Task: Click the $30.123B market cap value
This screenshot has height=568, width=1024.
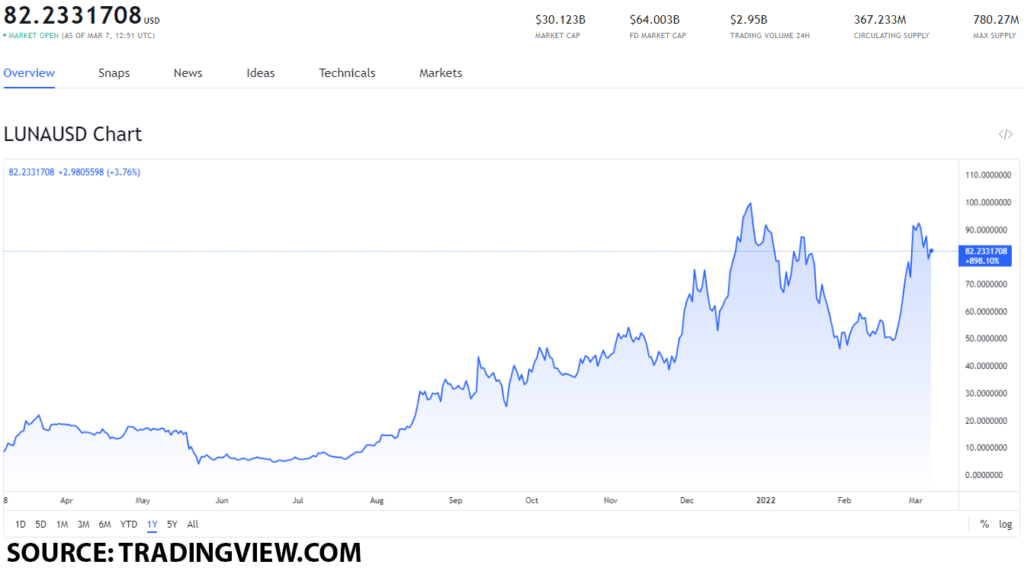Action: point(560,20)
